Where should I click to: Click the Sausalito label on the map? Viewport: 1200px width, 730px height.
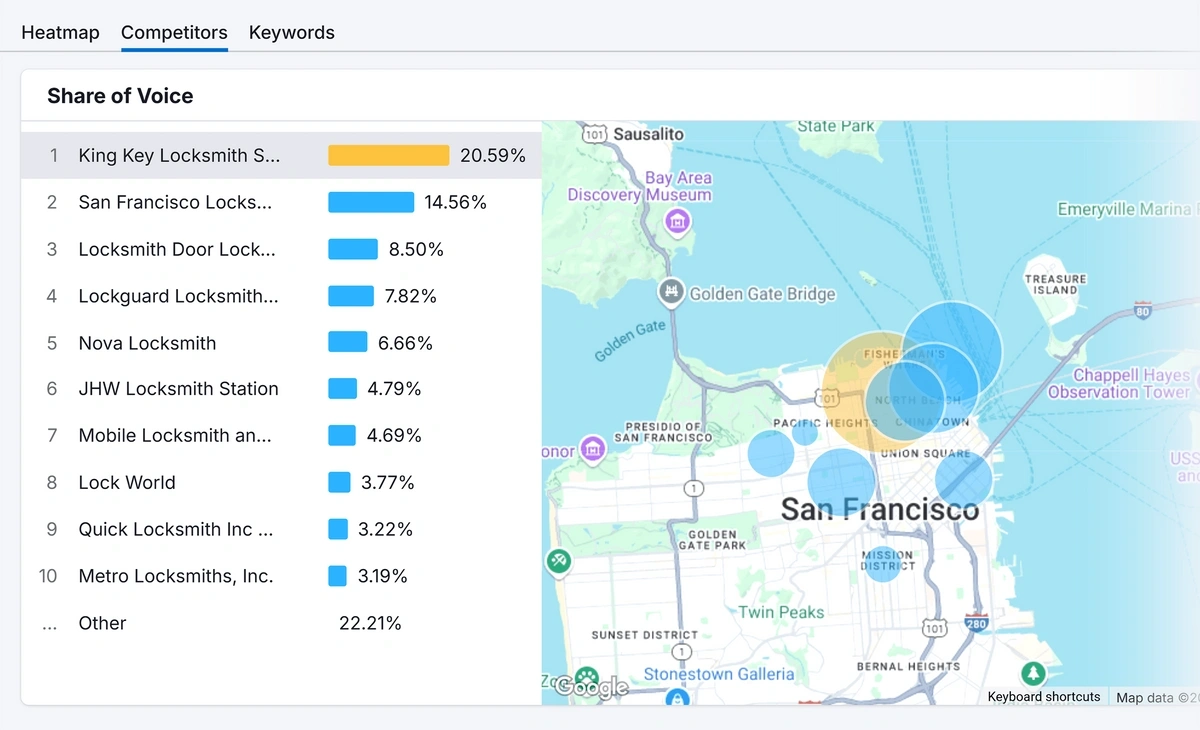(x=648, y=134)
